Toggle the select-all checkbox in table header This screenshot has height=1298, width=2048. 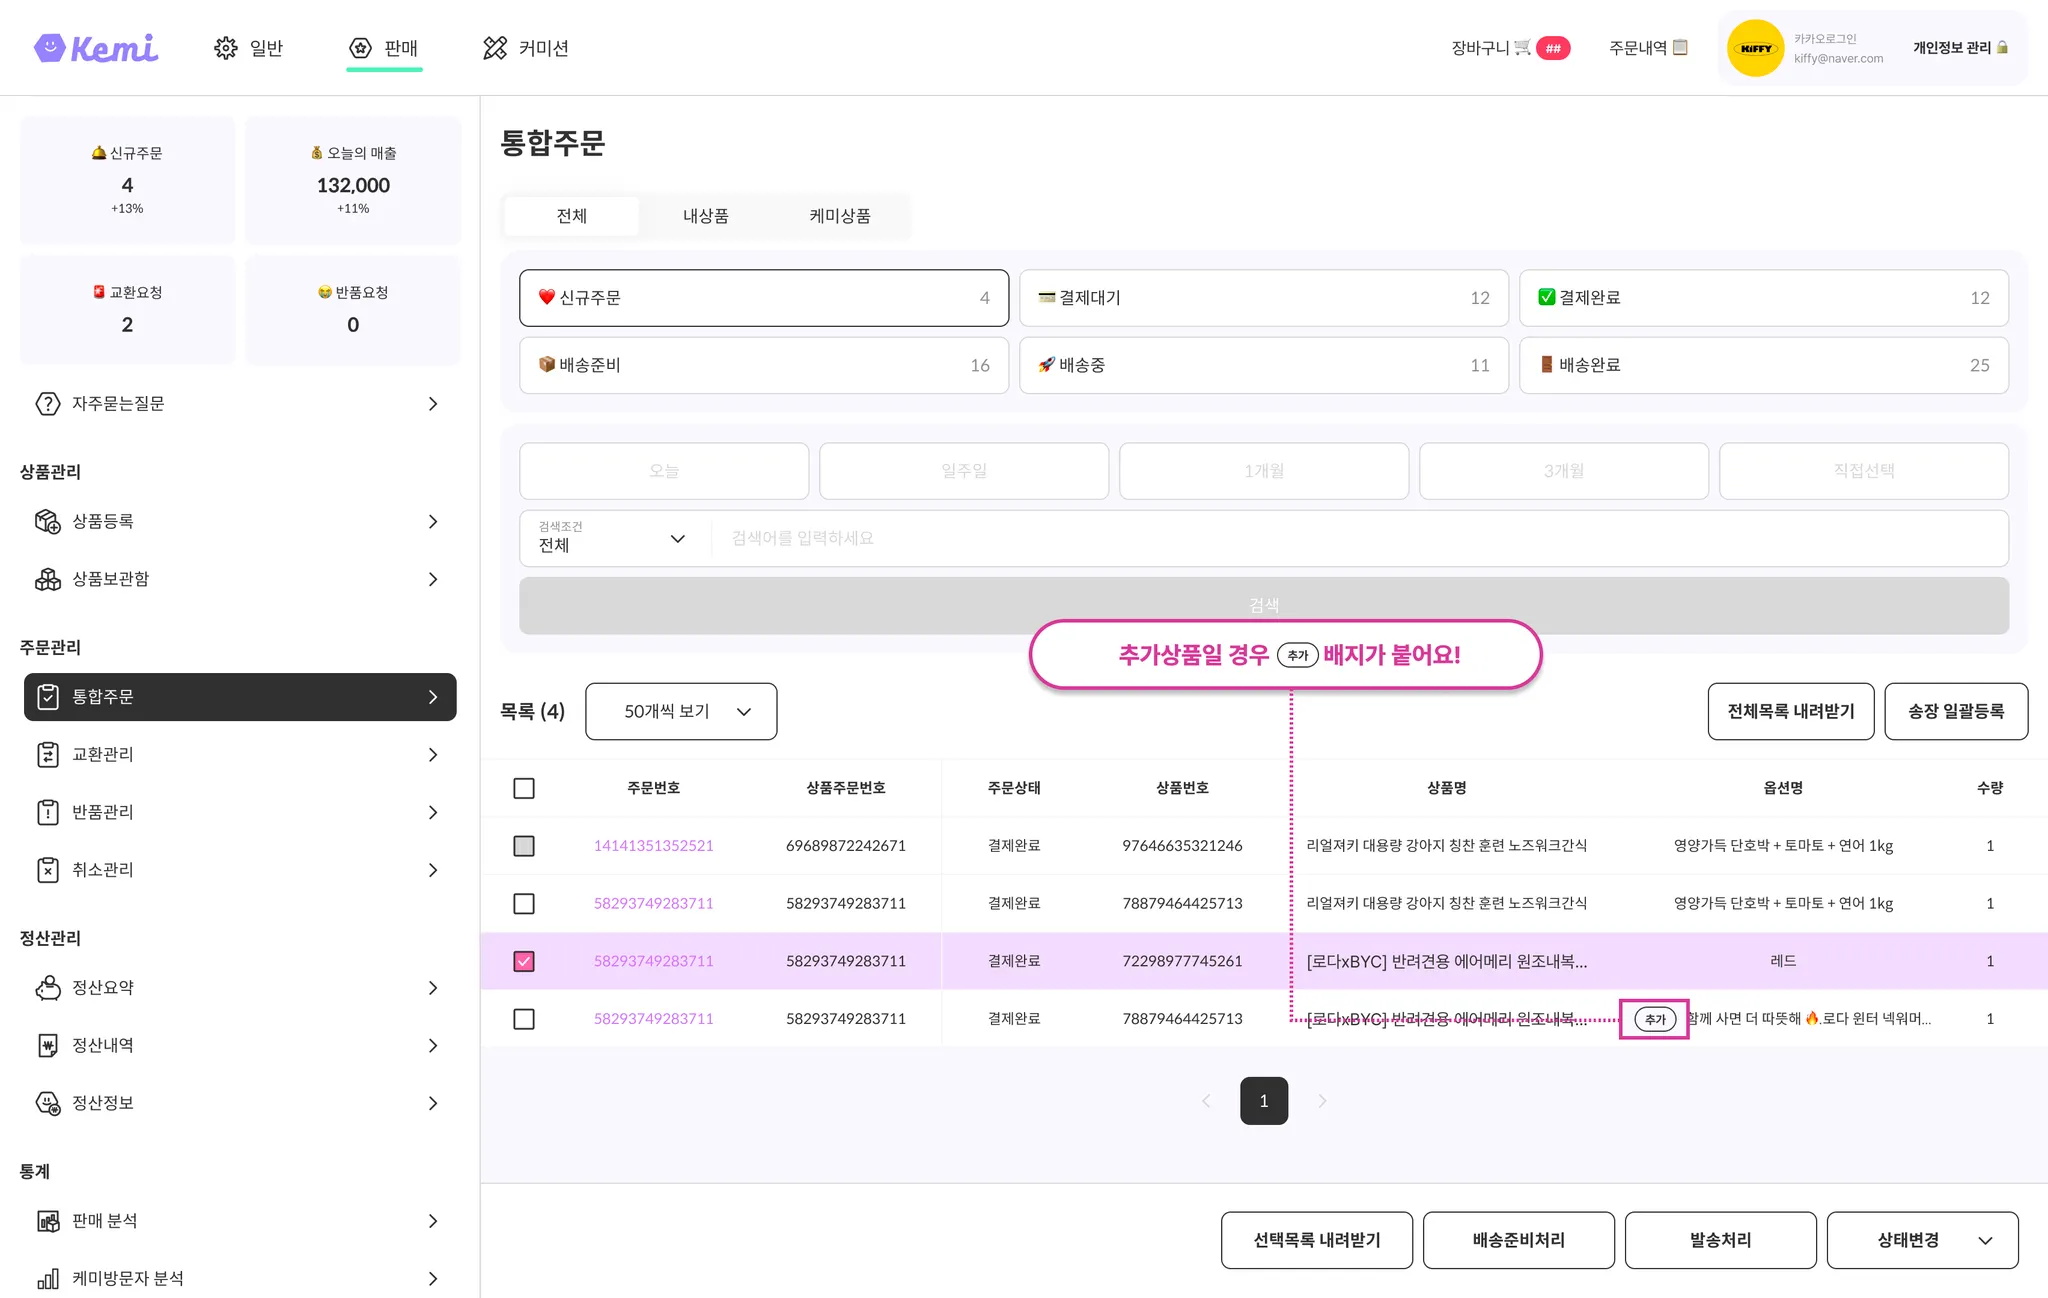coord(523,788)
